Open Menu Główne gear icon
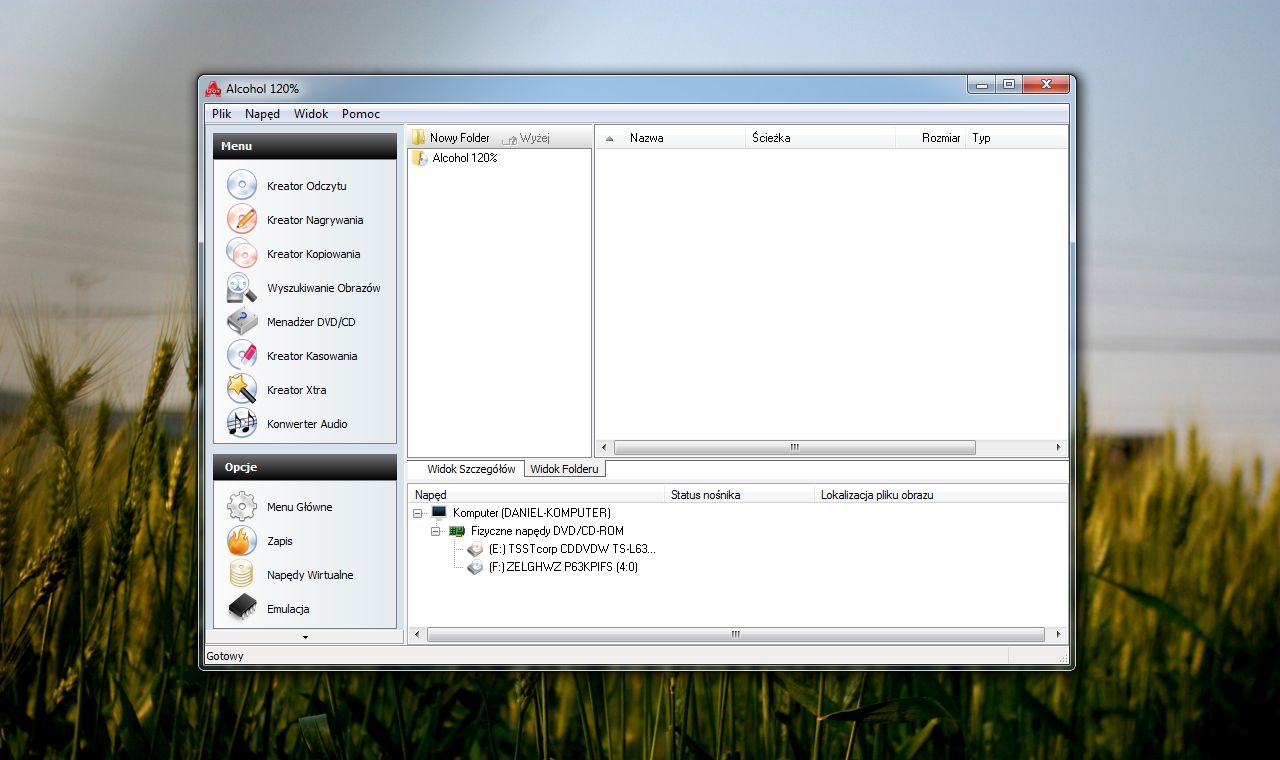This screenshot has width=1280, height=760. [x=242, y=507]
